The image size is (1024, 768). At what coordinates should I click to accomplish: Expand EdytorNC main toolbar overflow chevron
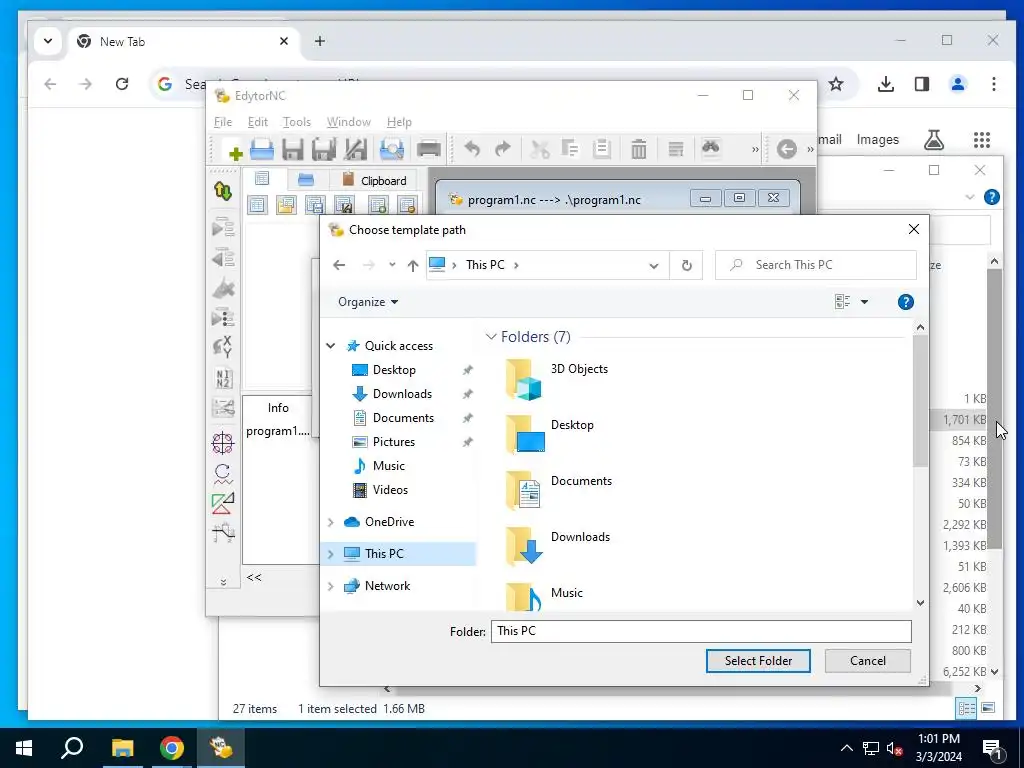coord(755,150)
